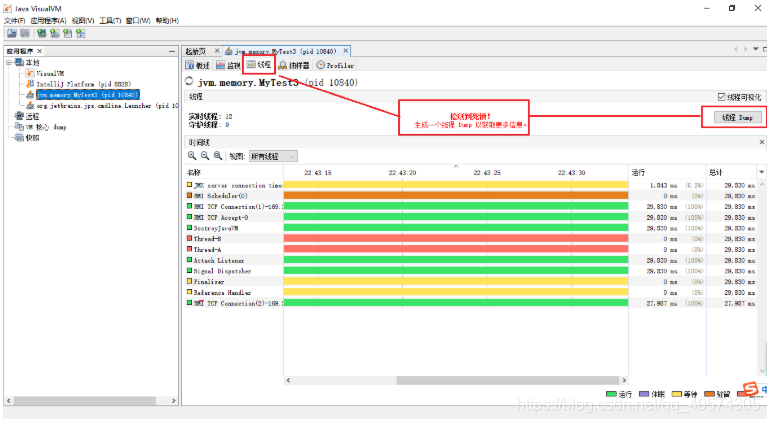770x423 pixels.
Task: Click the 远程 (Remote) node icon
Action: click(19, 116)
